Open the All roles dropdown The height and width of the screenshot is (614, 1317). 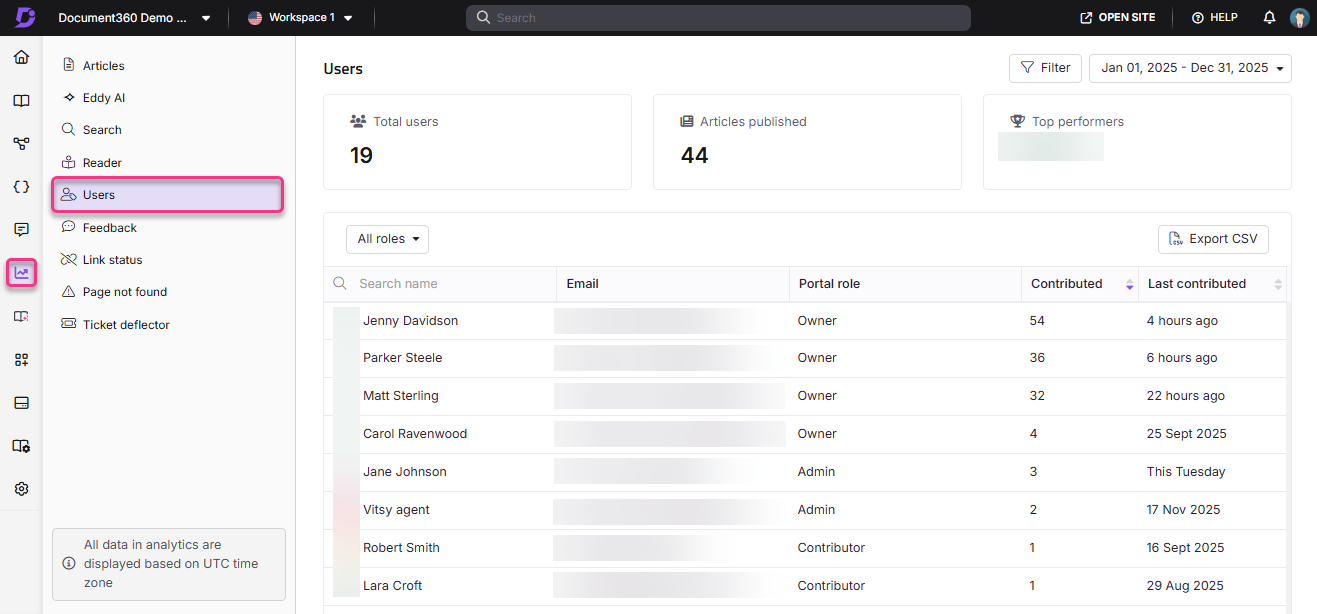click(387, 239)
